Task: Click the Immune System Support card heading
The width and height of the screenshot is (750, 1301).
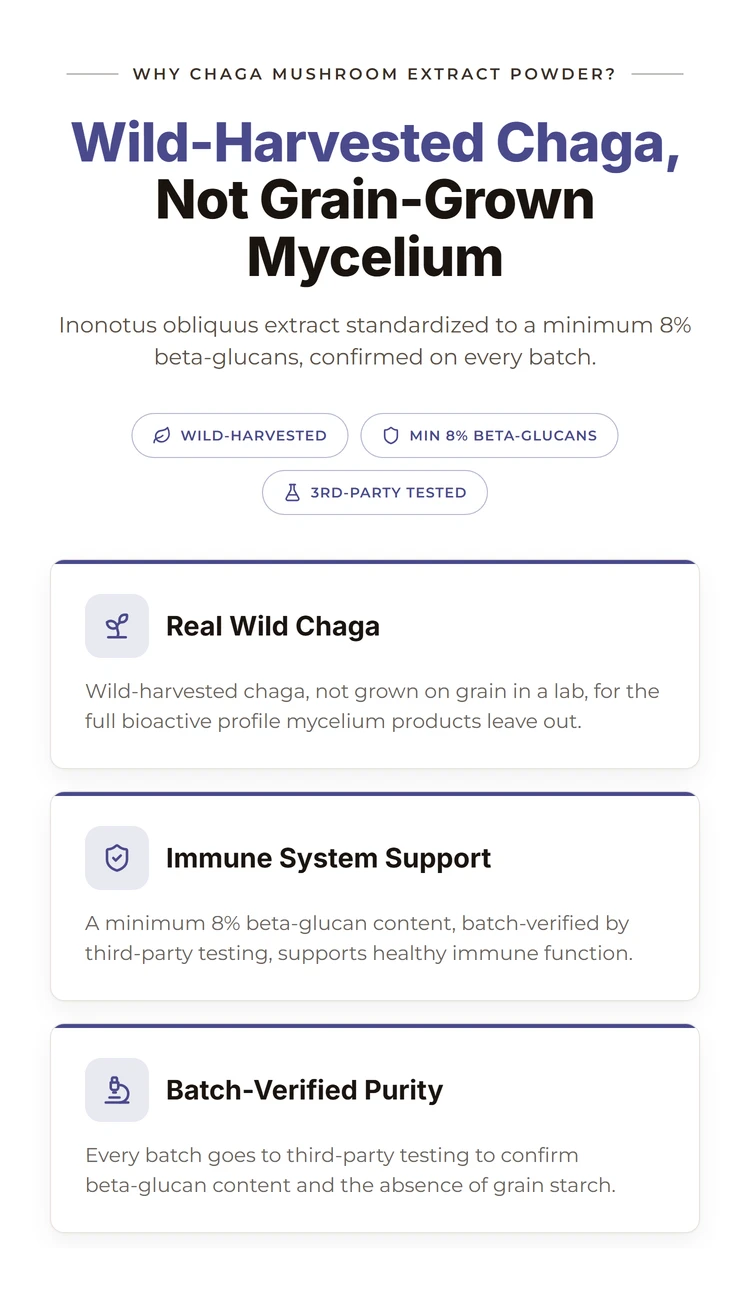Action: click(x=328, y=858)
